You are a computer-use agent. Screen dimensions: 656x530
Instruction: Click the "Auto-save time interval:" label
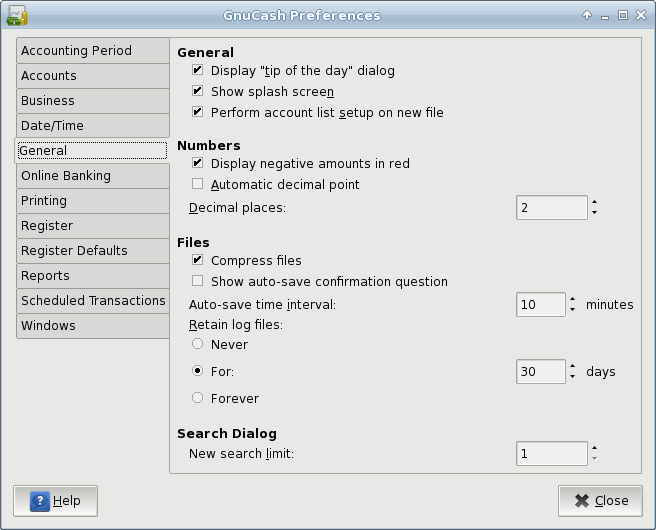pyautogui.click(x=262, y=305)
